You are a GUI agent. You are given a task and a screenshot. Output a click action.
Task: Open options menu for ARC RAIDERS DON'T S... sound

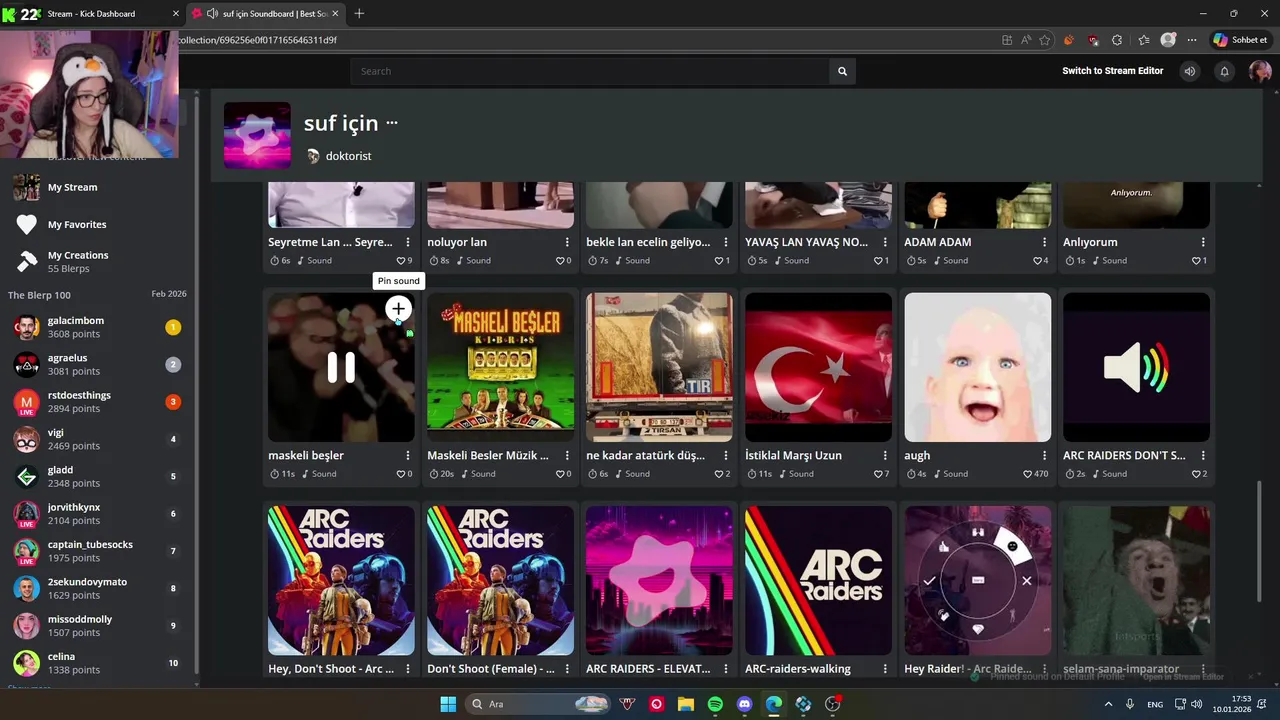(x=1203, y=455)
